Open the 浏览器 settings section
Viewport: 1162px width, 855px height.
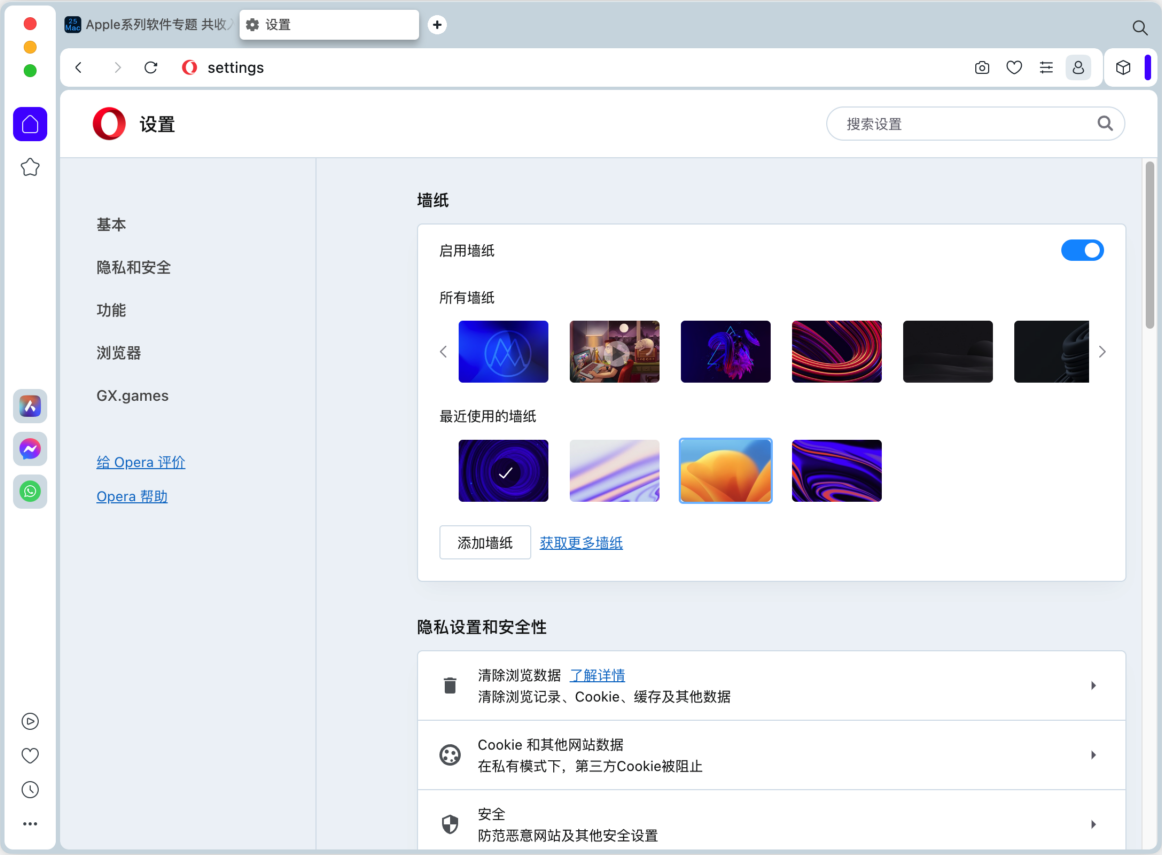pyautogui.click(x=119, y=353)
